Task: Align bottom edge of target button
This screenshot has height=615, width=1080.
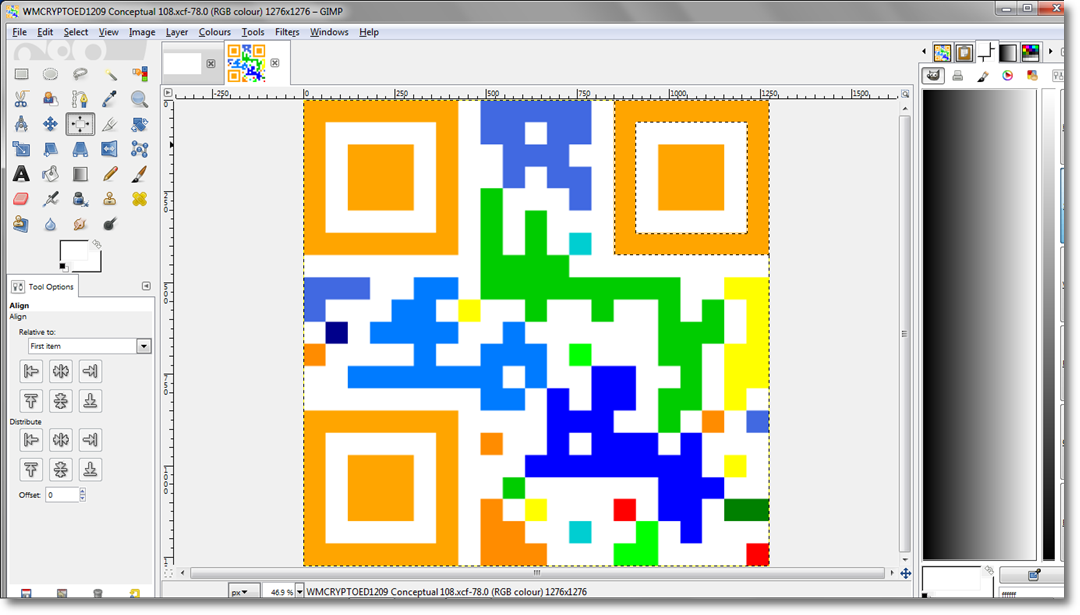Action: point(90,401)
